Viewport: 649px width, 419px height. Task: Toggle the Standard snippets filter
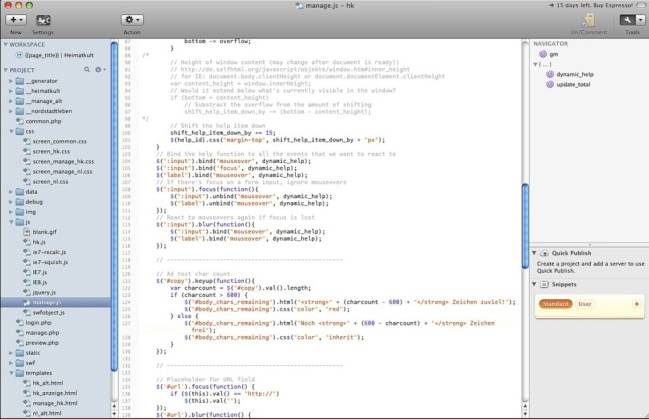tap(555, 303)
